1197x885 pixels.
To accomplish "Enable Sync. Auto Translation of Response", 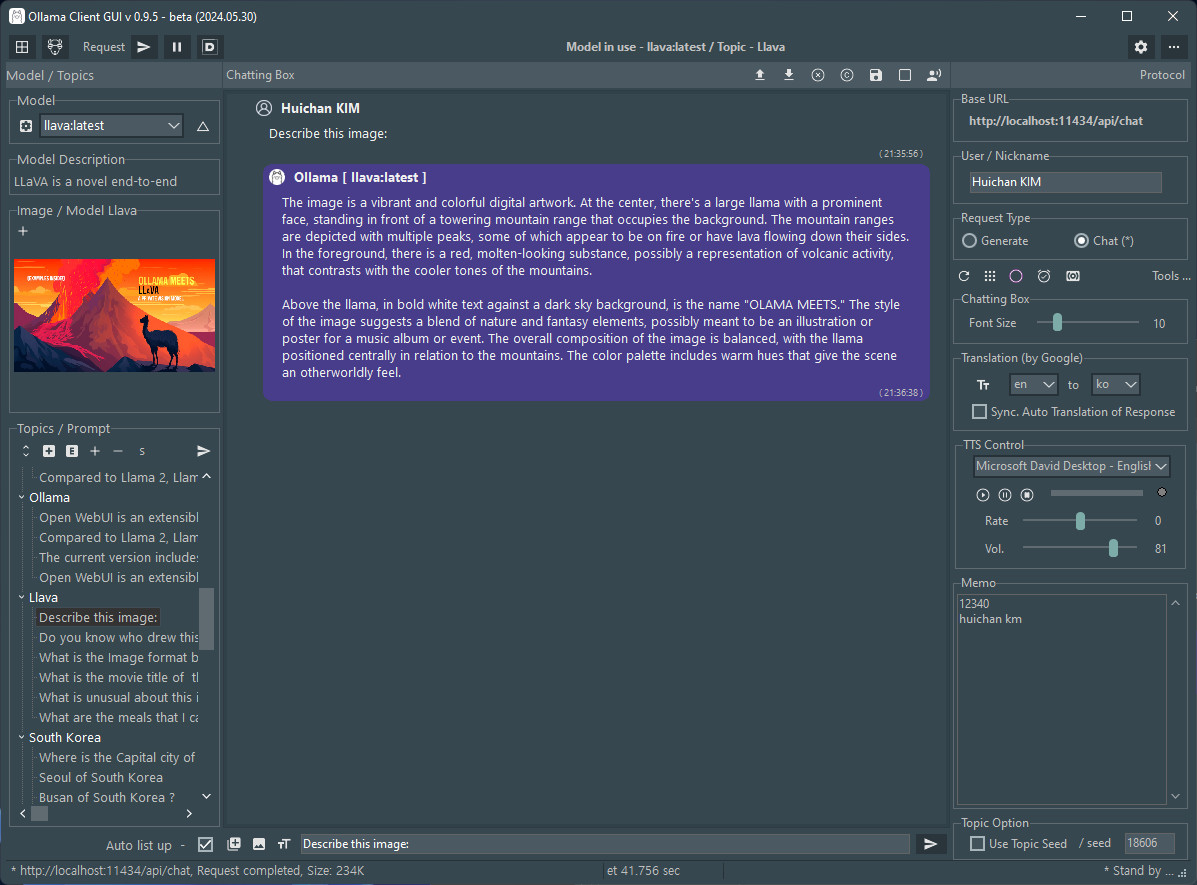I will [x=1073, y=412].
